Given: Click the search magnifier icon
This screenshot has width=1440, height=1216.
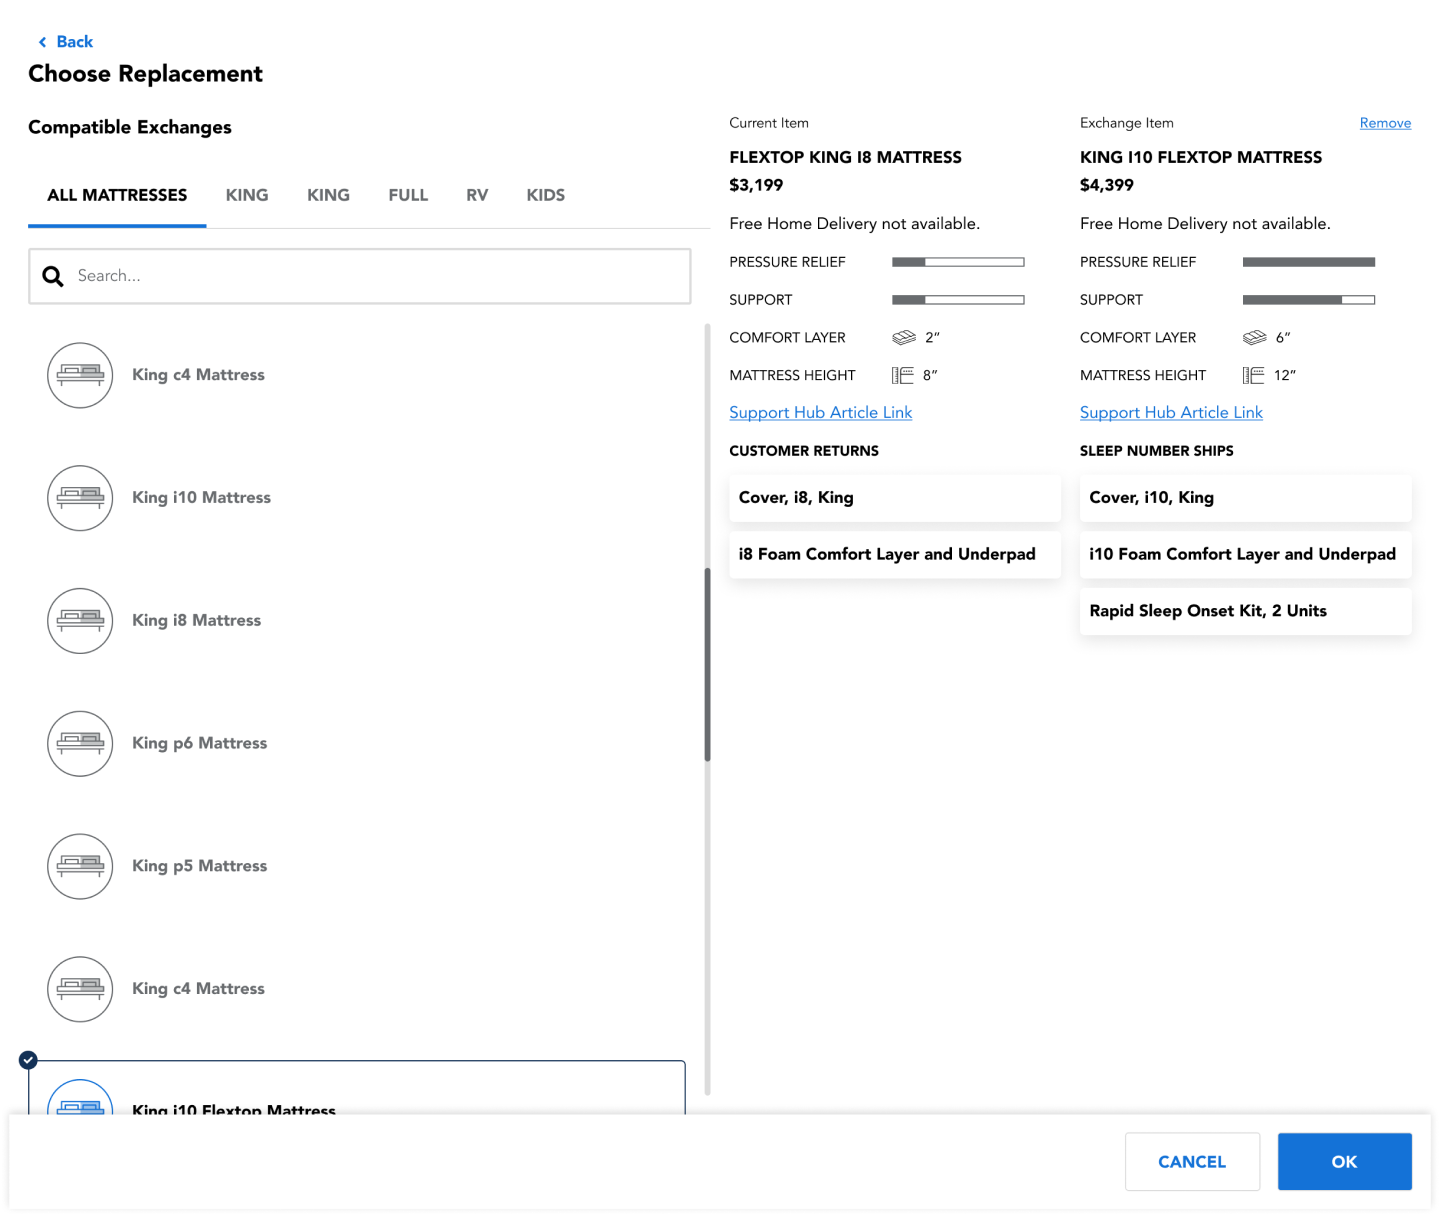Looking at the screenshot, I should pyautogui.click(x=53, y=276).
